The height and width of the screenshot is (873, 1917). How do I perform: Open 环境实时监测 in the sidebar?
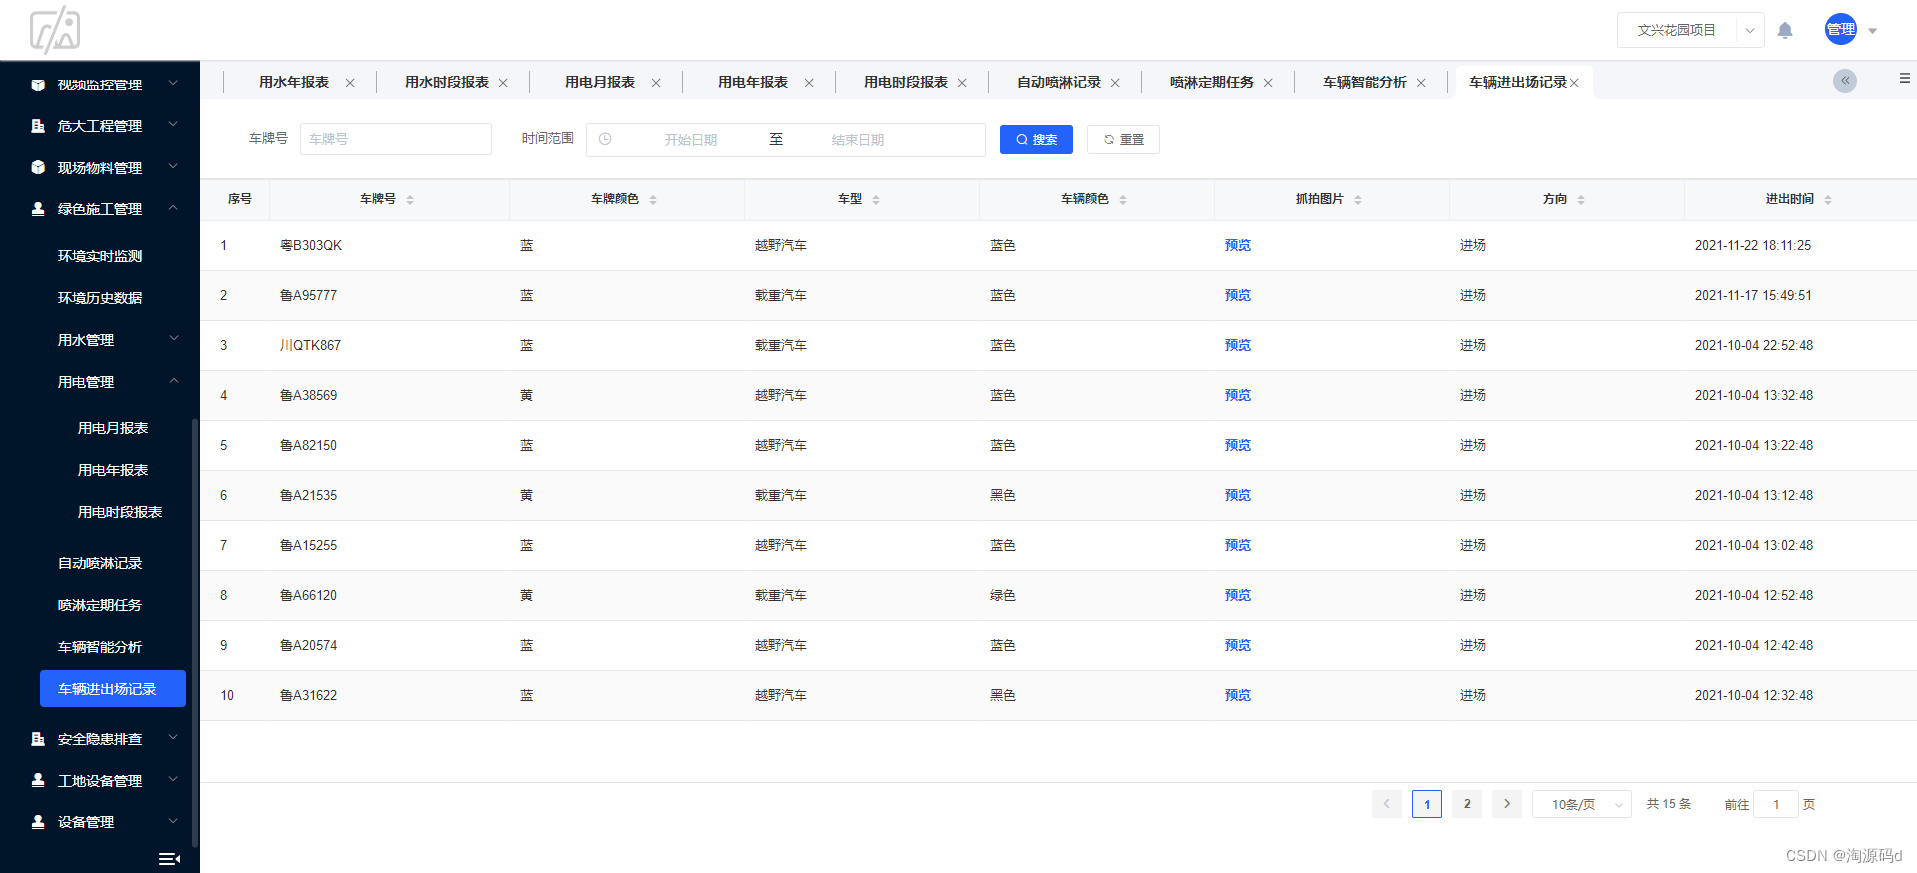tap(100, 256)
